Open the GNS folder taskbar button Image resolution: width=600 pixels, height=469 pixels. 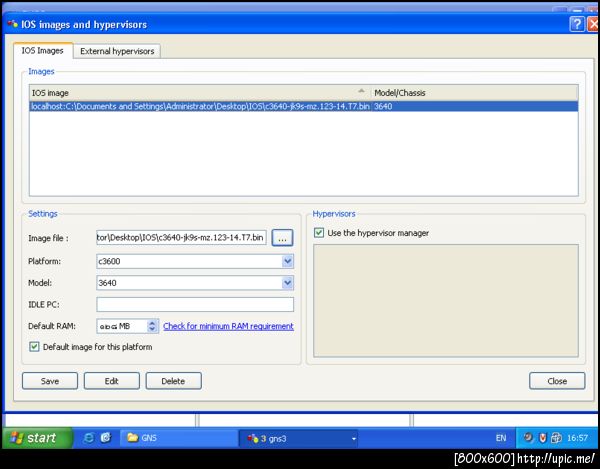point(179,438)
